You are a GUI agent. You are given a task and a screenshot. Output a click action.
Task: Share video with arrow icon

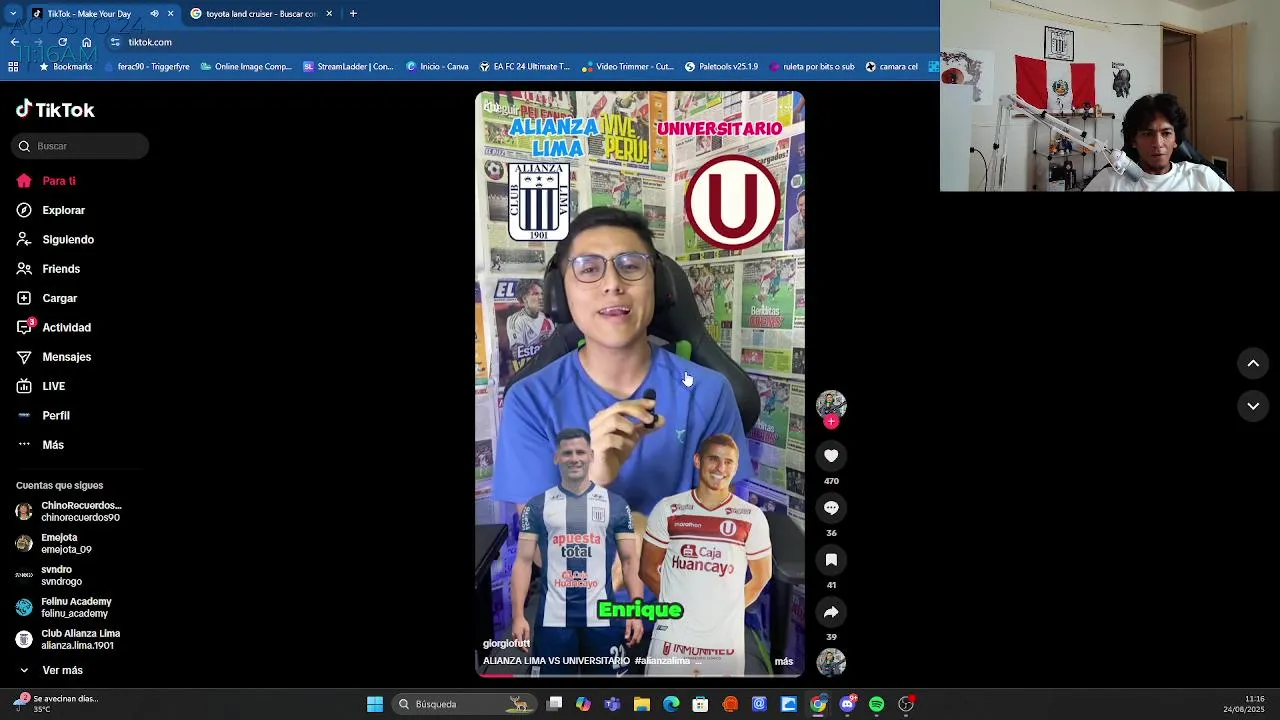click(x=831, y=612)
